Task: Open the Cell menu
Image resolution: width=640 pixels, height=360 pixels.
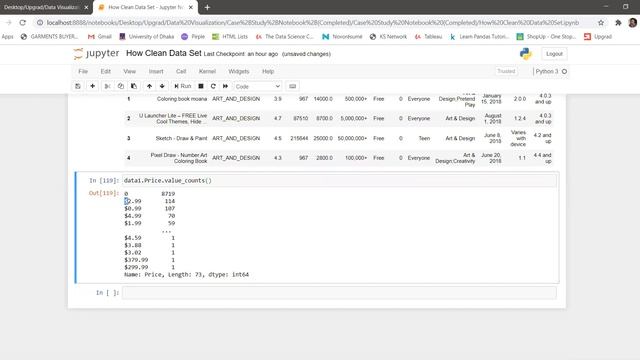Action: coord(181,71)
